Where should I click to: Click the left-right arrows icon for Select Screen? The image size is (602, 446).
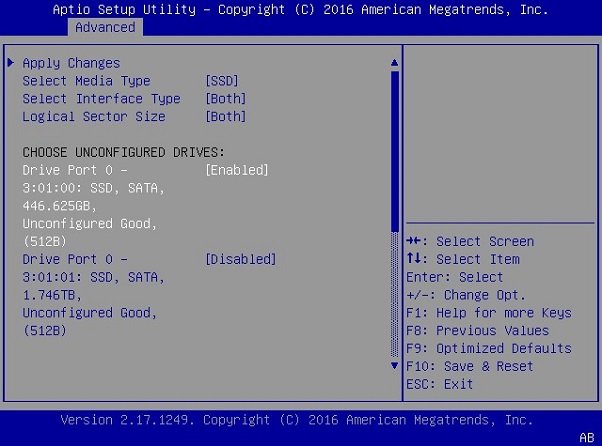tap(416, 241)
